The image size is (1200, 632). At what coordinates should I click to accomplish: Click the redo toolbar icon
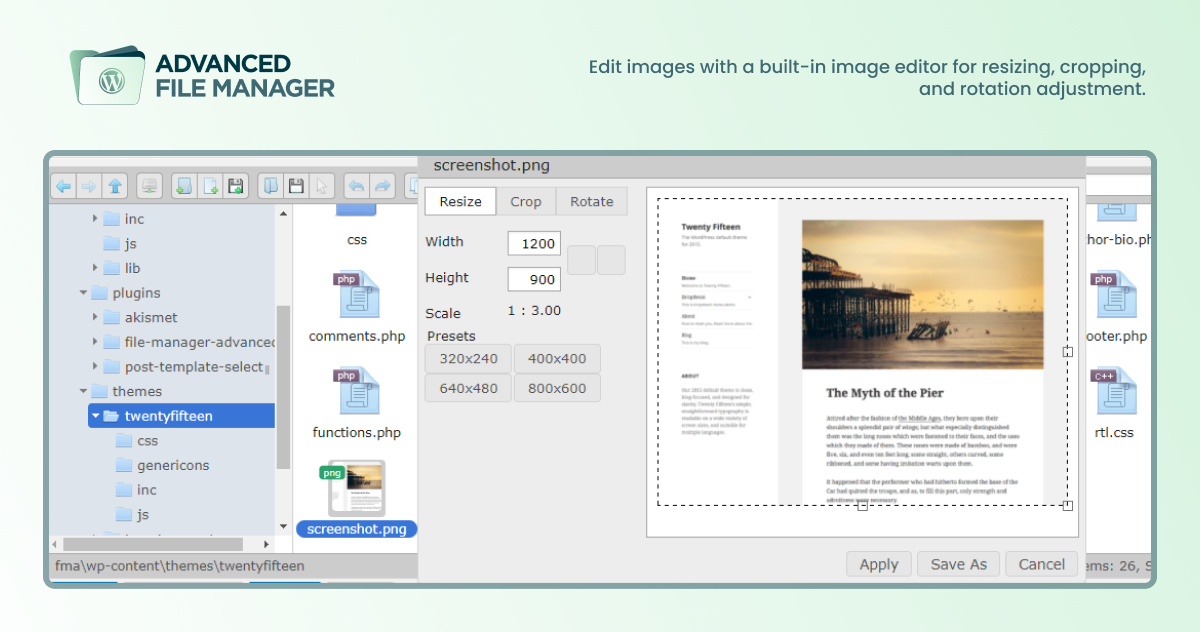pos(382,185)
